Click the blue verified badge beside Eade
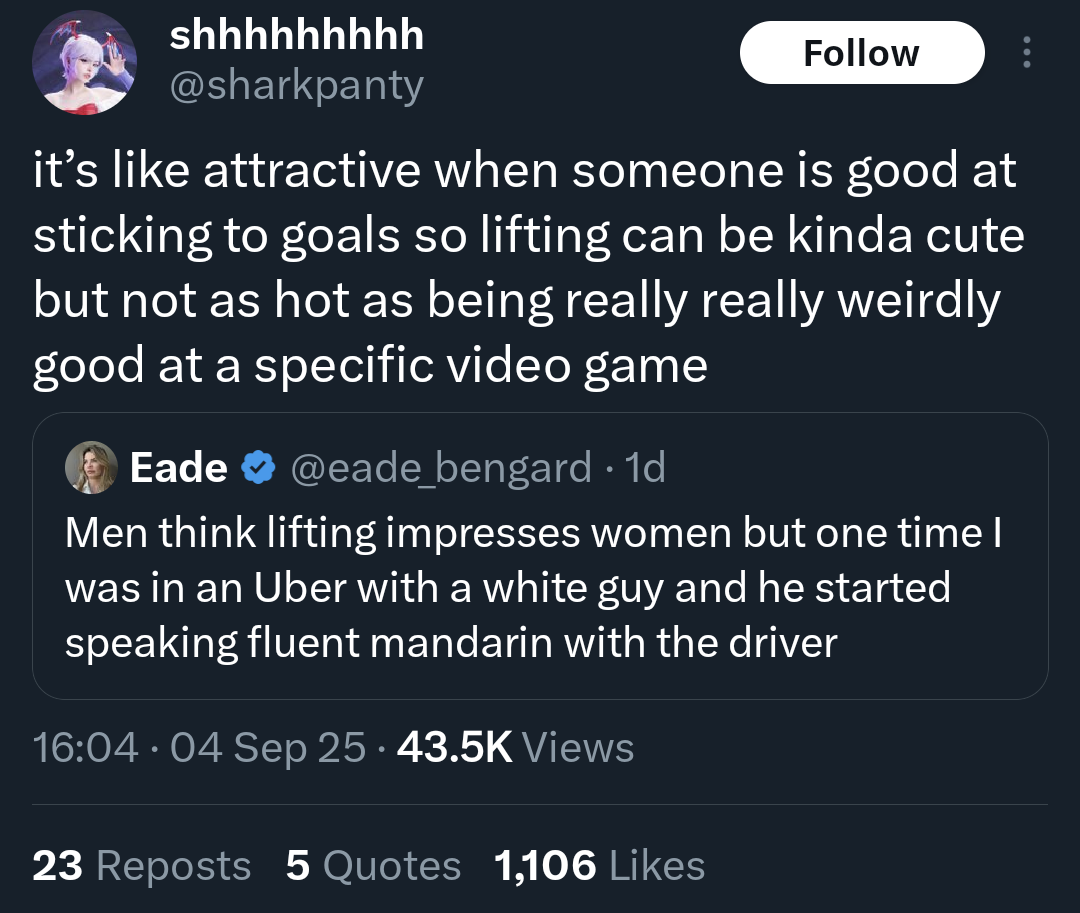Screen dimensions: 1080x913 tap(258, 468)
